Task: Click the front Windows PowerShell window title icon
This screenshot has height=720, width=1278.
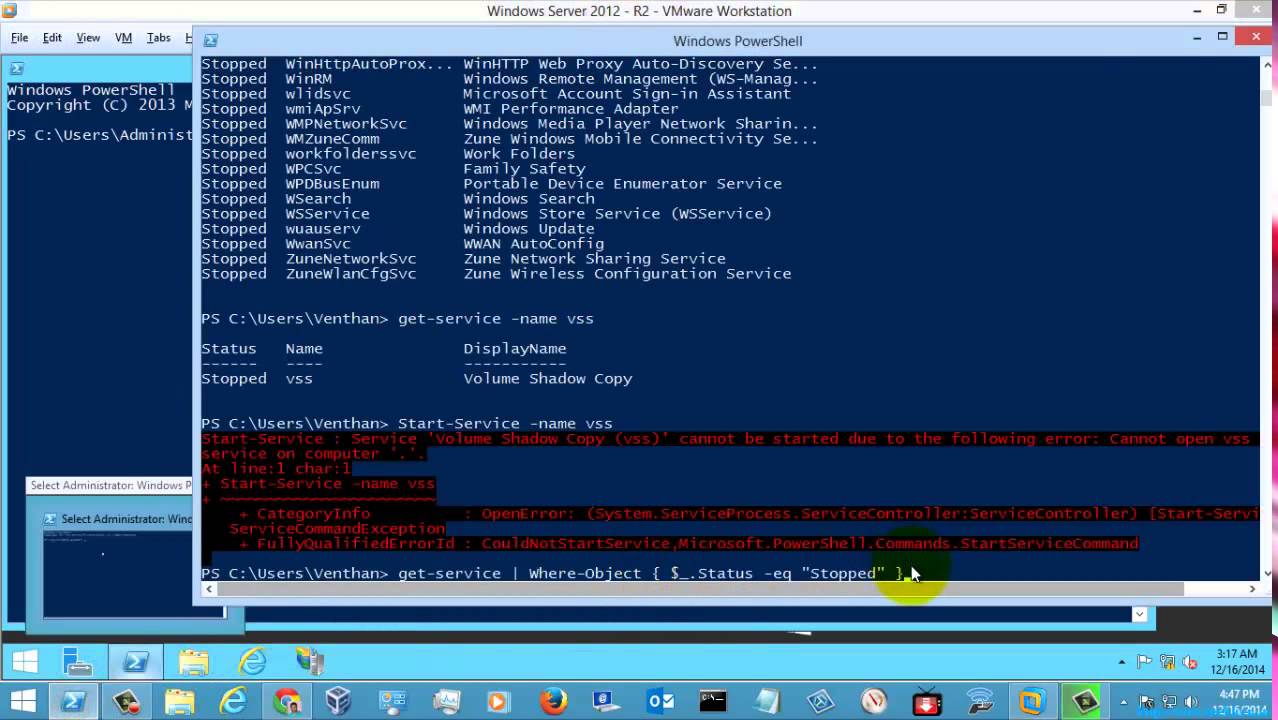Action: (211, 41)
